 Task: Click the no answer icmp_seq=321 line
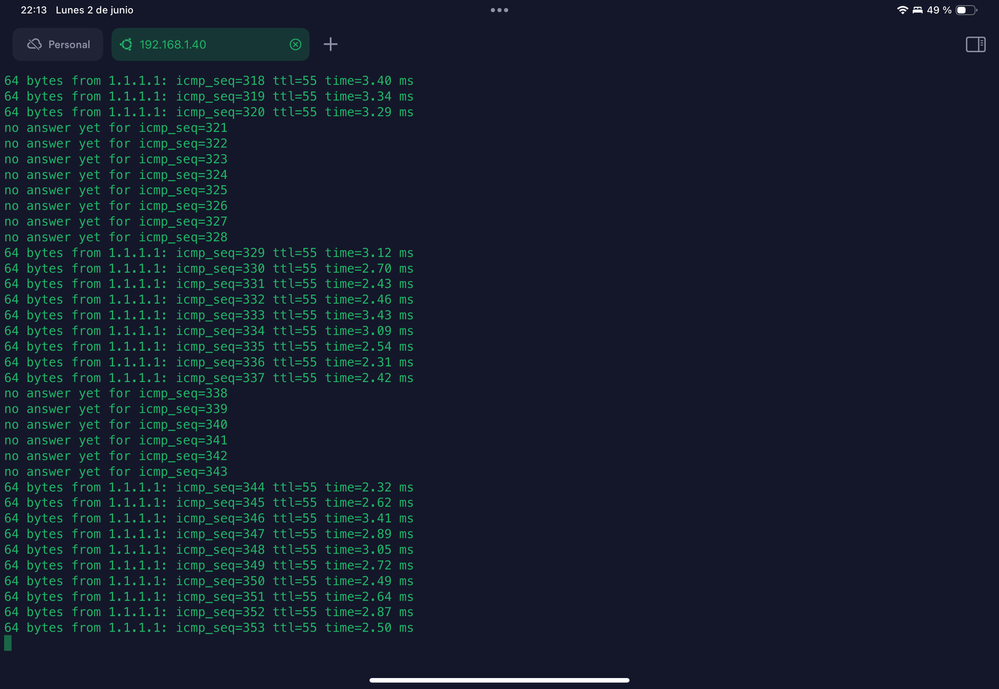[x=115, y=128]
